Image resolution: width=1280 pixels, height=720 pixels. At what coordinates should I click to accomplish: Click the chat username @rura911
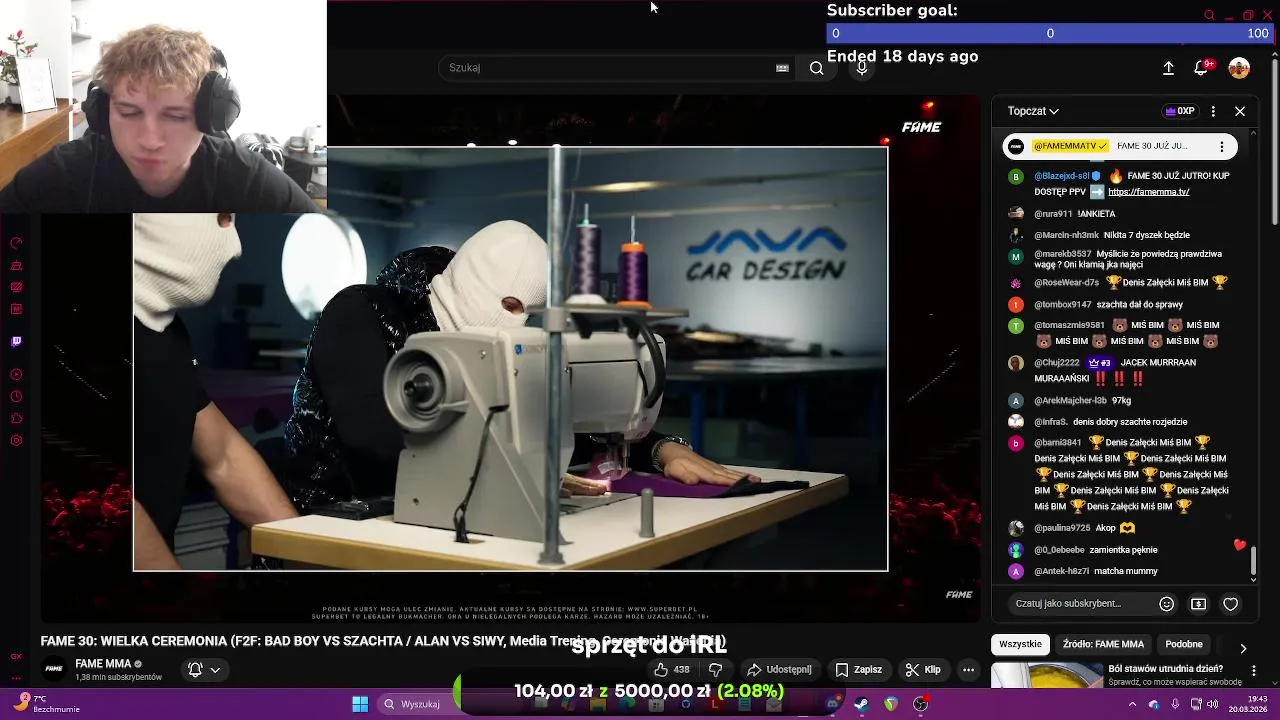[1053, 214]
